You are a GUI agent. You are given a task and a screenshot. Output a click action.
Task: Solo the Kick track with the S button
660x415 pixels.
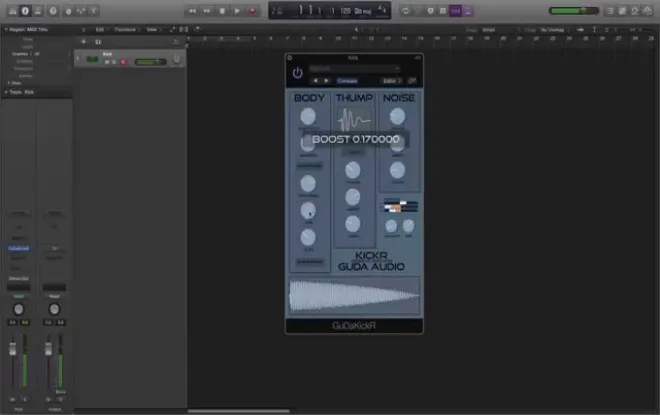click(114, 62)
